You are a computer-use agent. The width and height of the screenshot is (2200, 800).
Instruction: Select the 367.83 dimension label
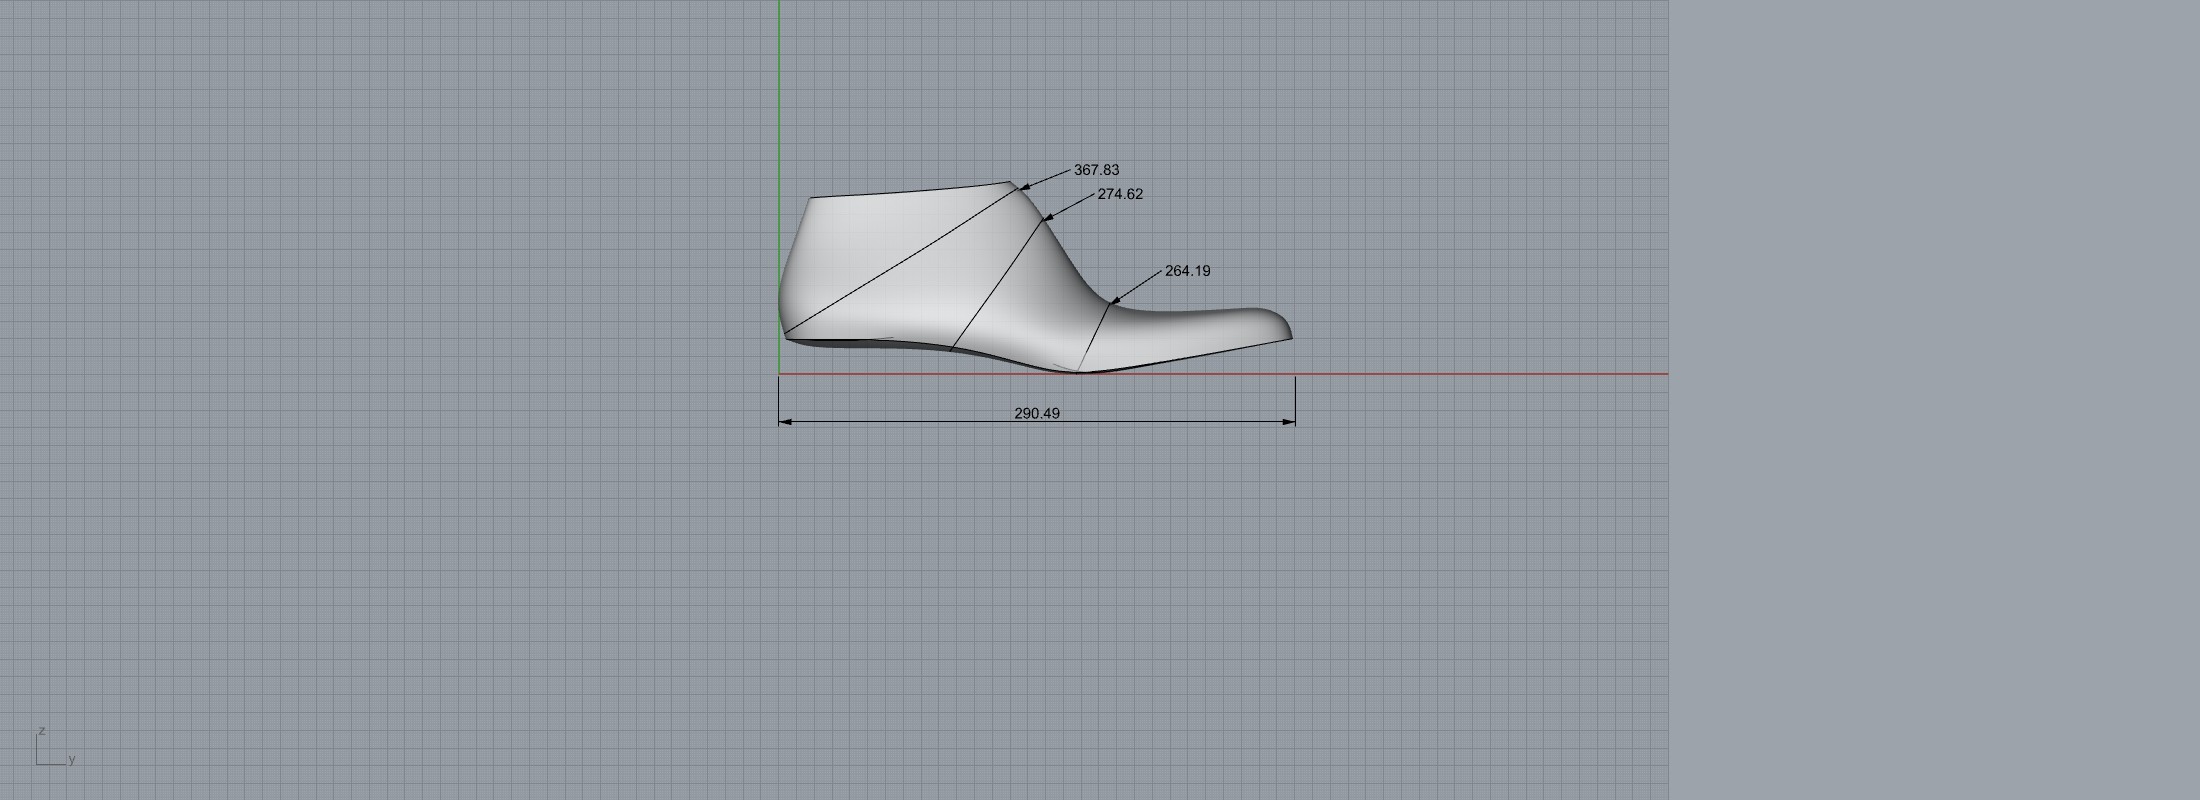pos(1096,170)
